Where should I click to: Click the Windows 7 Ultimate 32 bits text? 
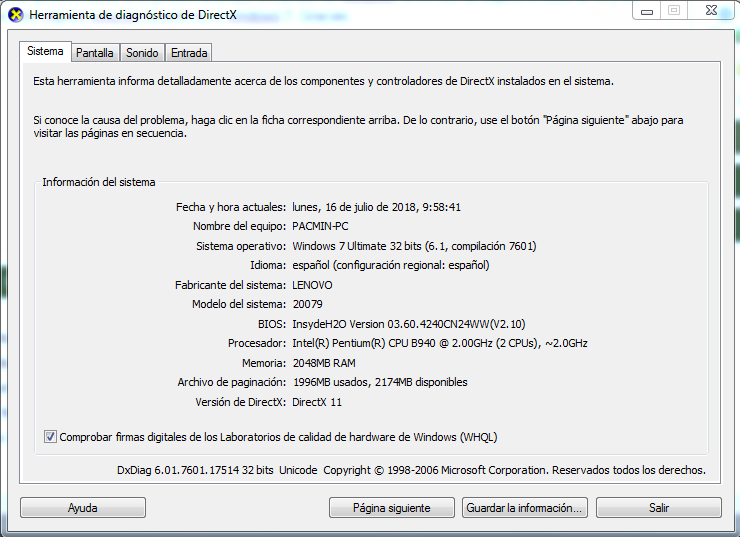[357, 246]
